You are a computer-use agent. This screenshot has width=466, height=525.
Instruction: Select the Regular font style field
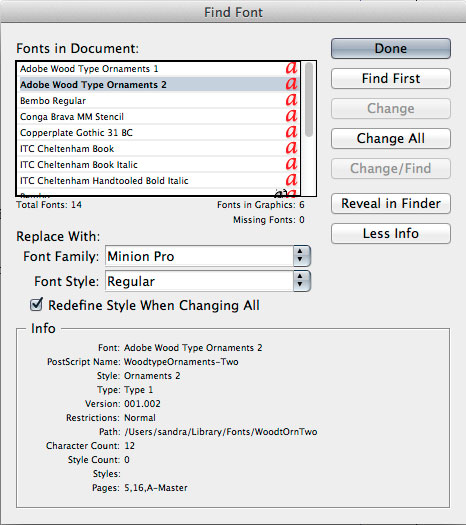[x=200, y=281]
